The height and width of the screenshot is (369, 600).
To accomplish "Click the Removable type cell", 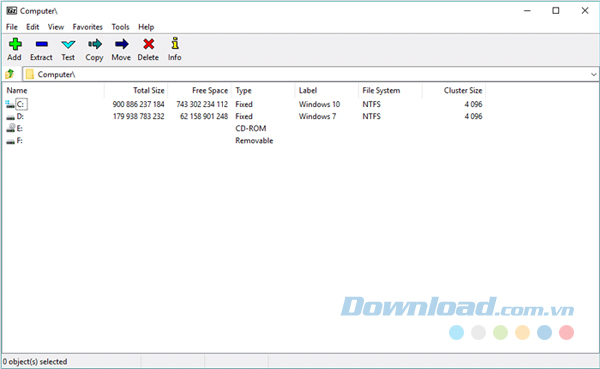I will click(x=254, y=141).
